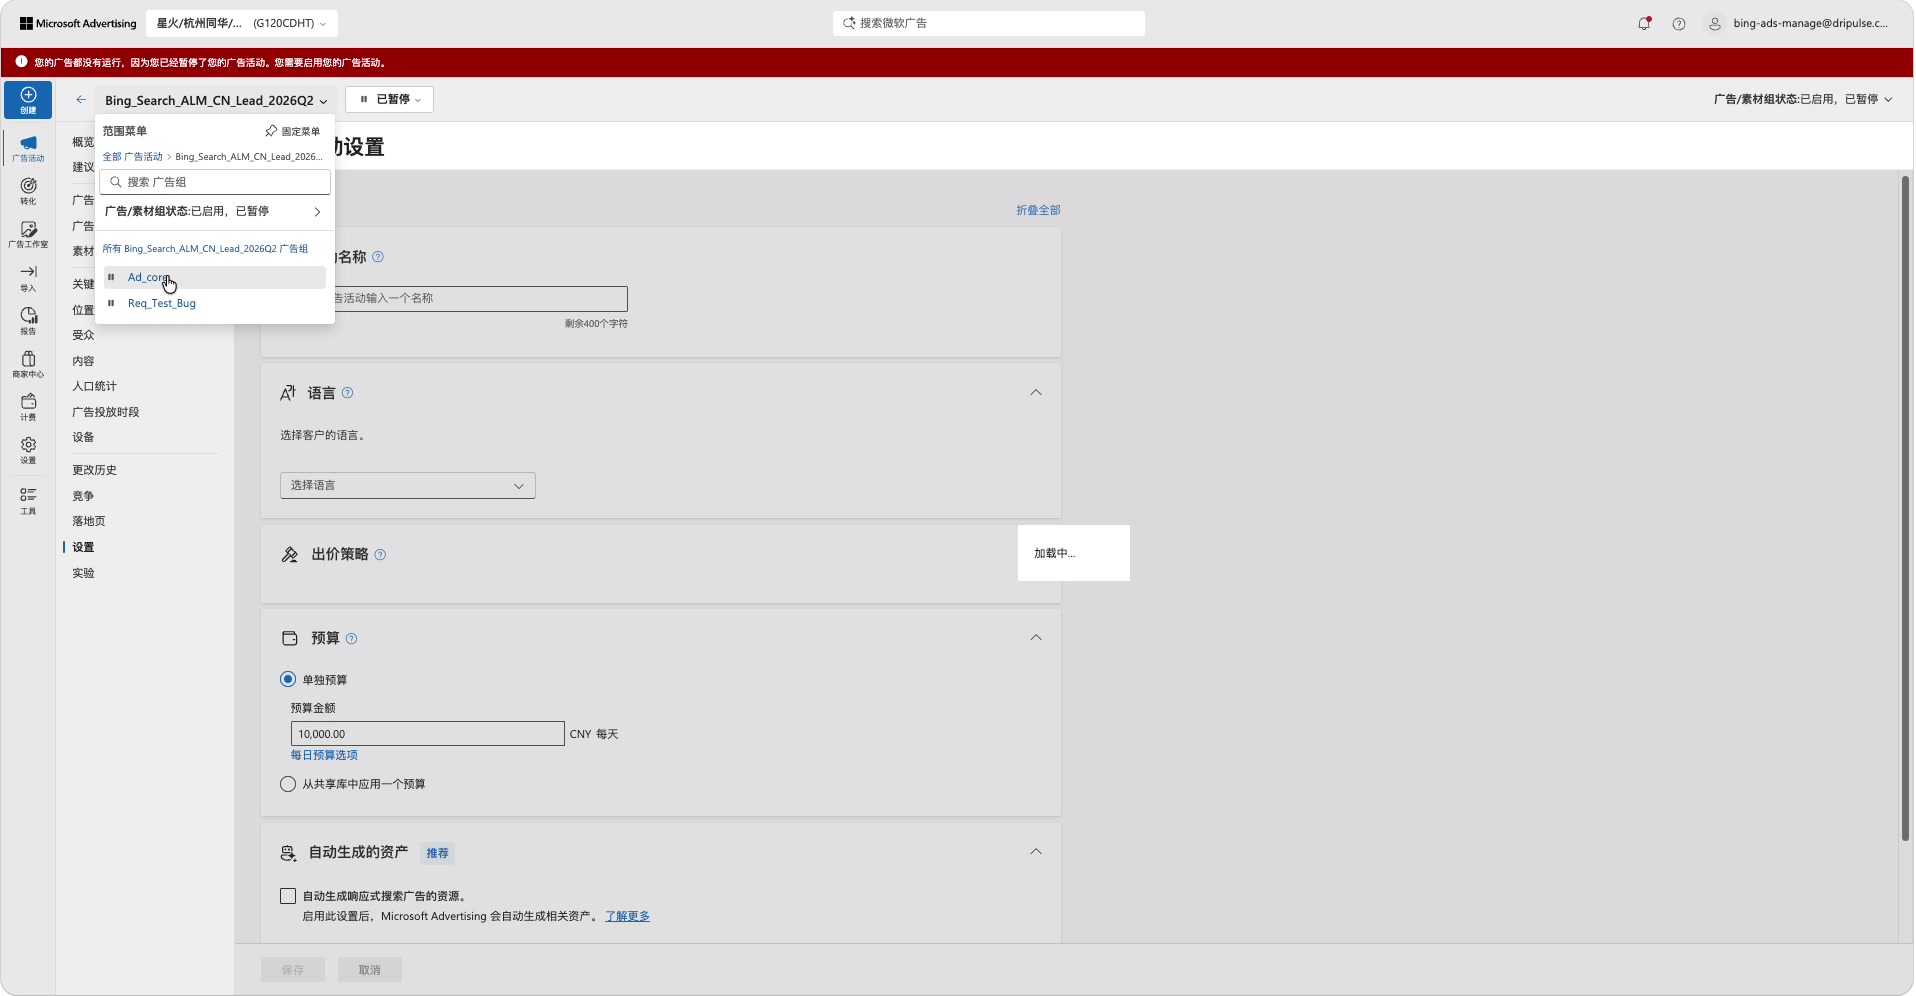The width and height of the screenshot is (1916, 996).
Task: Click the 了解更多 link
Action: [627, 916]
